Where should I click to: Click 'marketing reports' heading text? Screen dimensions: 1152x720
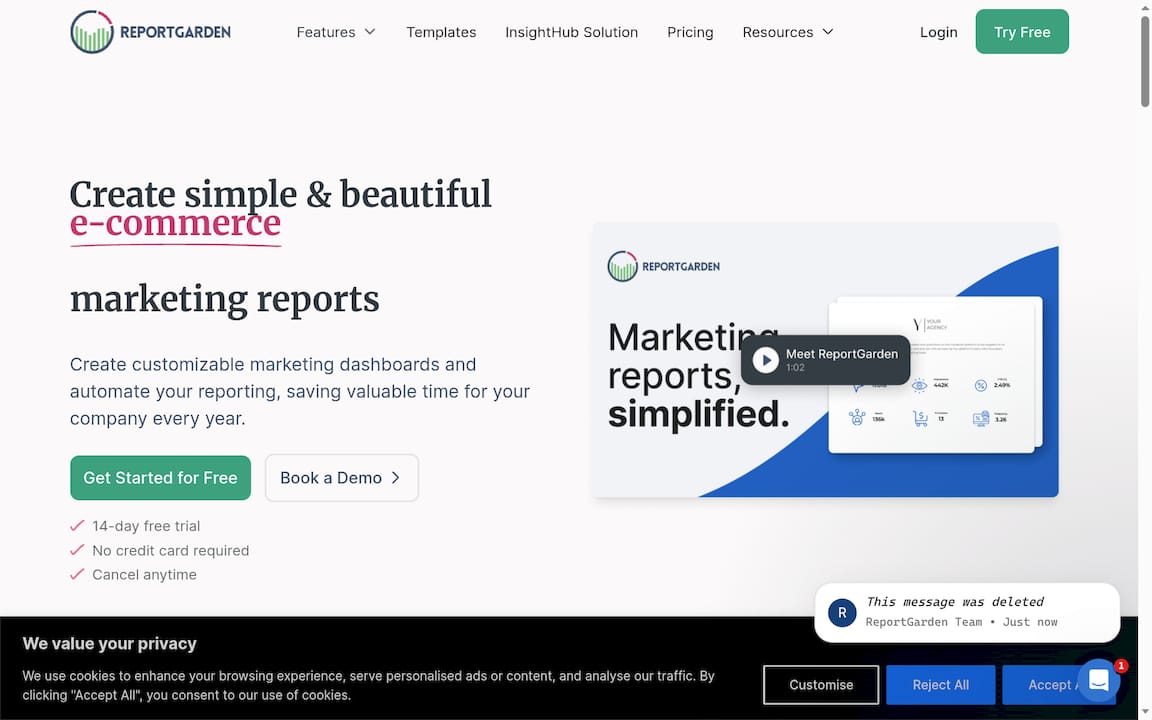225,299
